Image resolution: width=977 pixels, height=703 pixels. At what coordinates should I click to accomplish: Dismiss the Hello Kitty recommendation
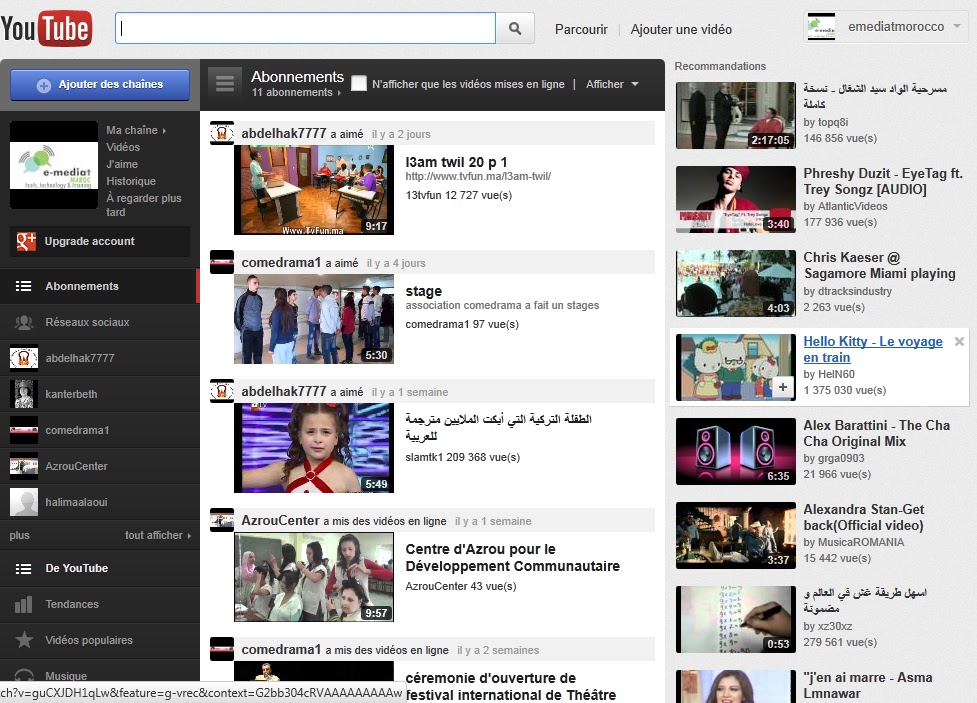tap(959, 340)
